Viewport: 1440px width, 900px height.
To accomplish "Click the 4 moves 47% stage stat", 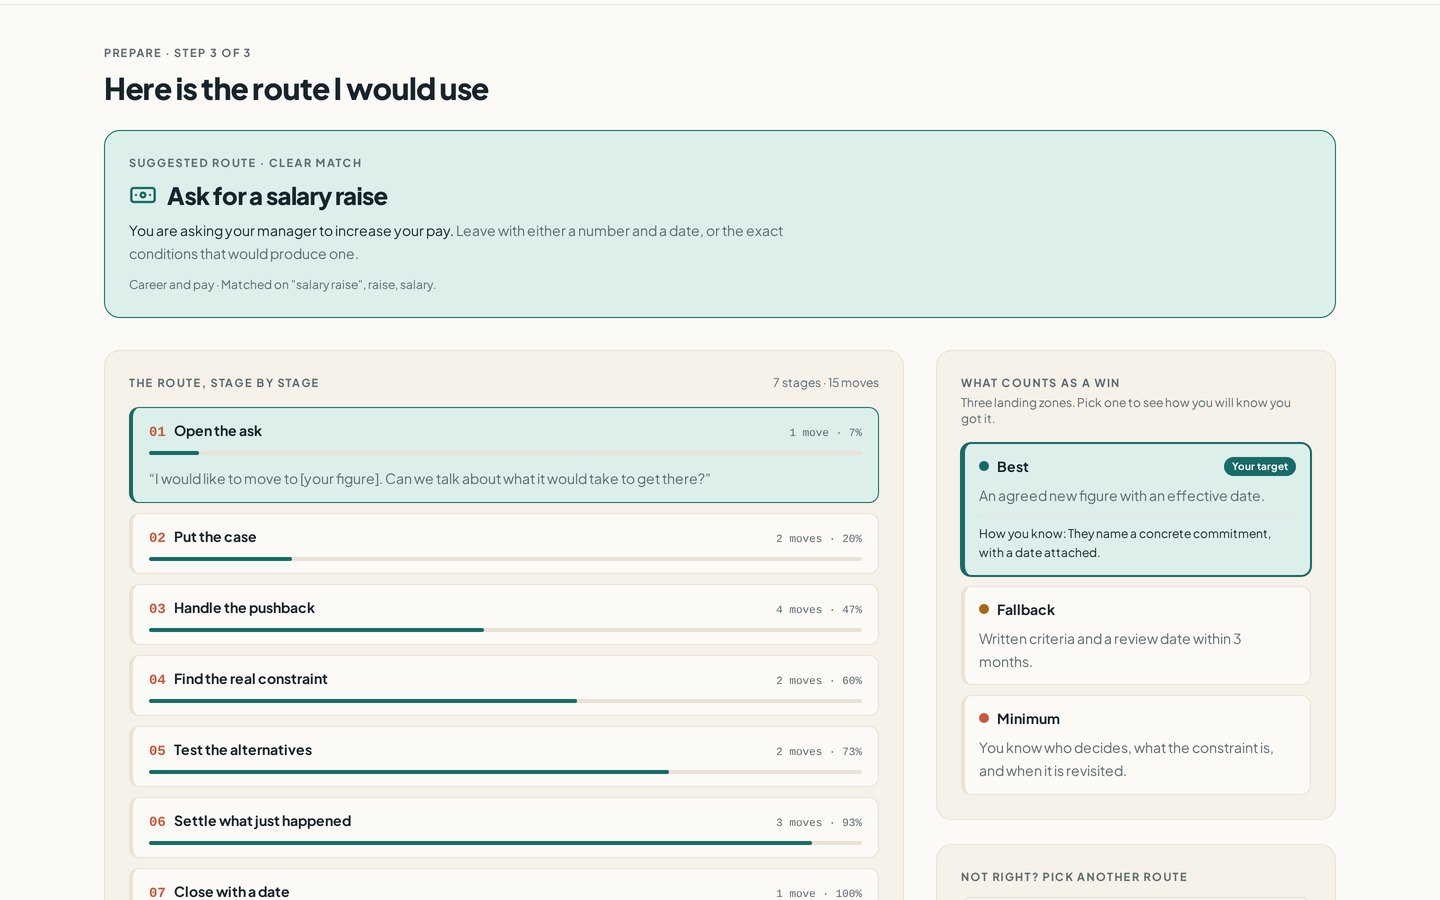I will pyautogui.click(x=819, y=610).
